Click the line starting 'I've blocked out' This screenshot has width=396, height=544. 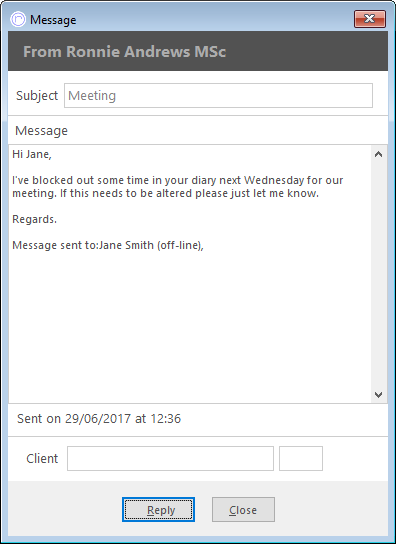178,180
